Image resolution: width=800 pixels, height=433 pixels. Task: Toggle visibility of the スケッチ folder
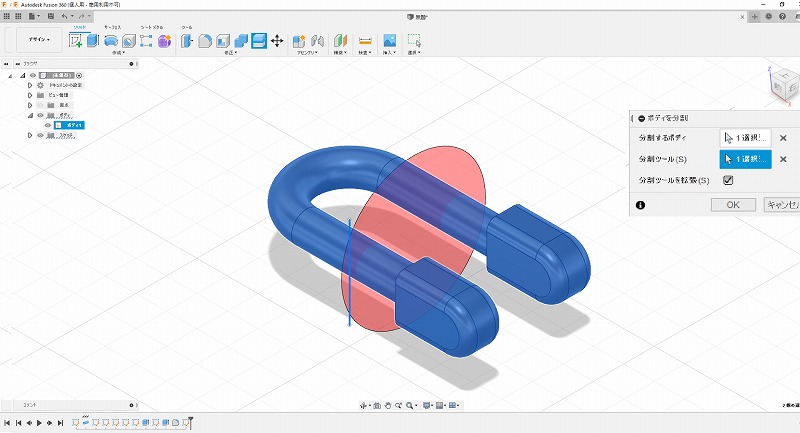click(41, 135)
